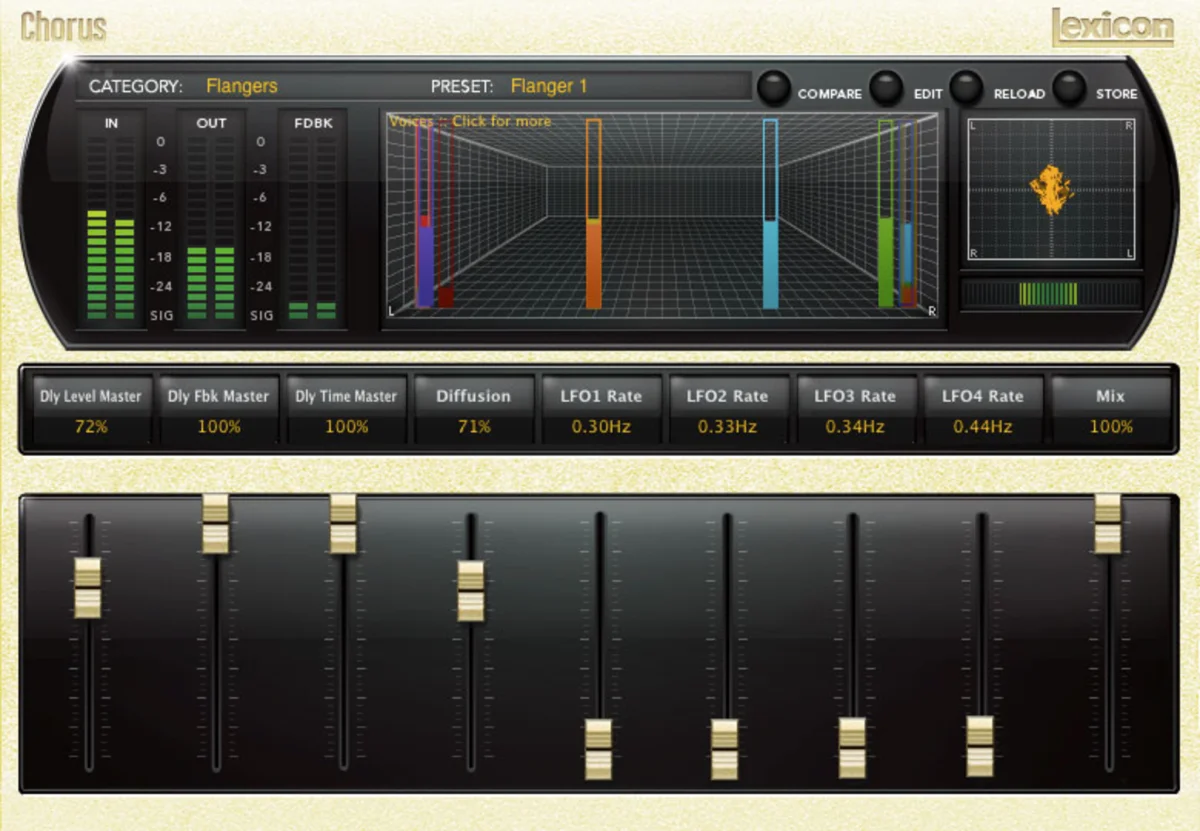Screen dimensions: 1200x831
Task: Select the light blue voice bar
Action: point(770,213)
